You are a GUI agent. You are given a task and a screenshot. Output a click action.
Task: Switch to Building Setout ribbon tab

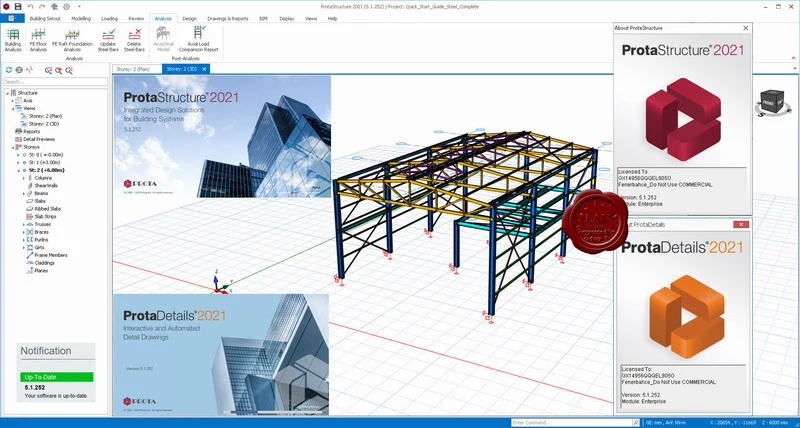tap(45, 18)
